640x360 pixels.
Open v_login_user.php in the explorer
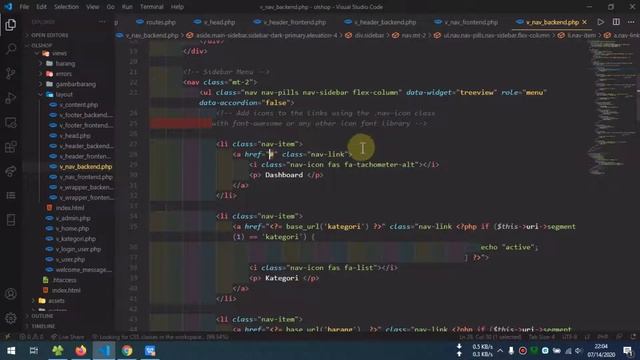click(x=78, y=249)
